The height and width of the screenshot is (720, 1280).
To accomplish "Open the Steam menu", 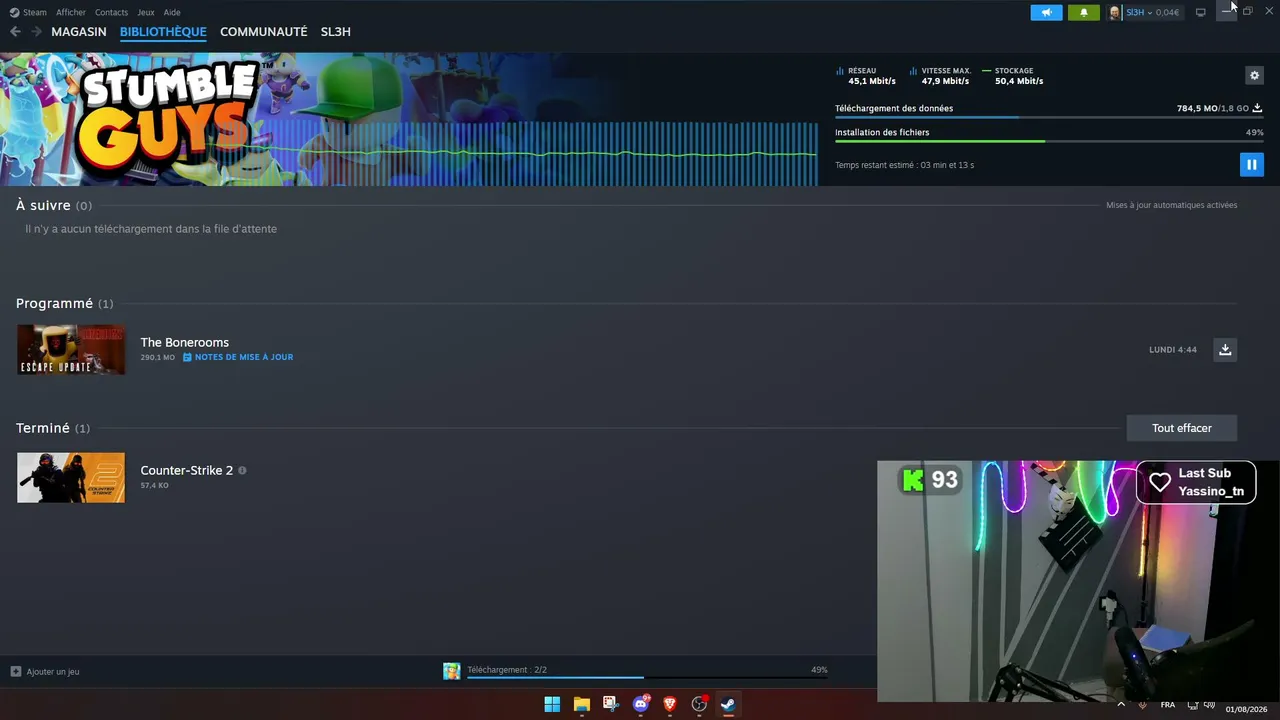I will coord(35,12).
